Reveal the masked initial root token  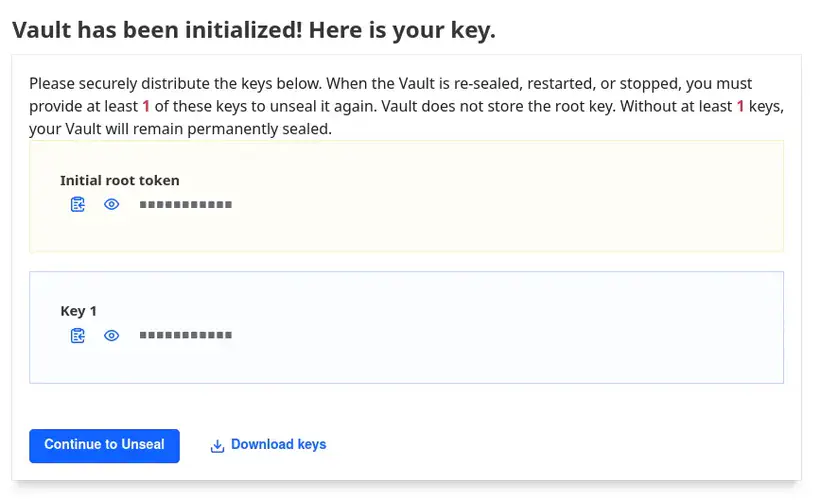click(x=112, y=205)
